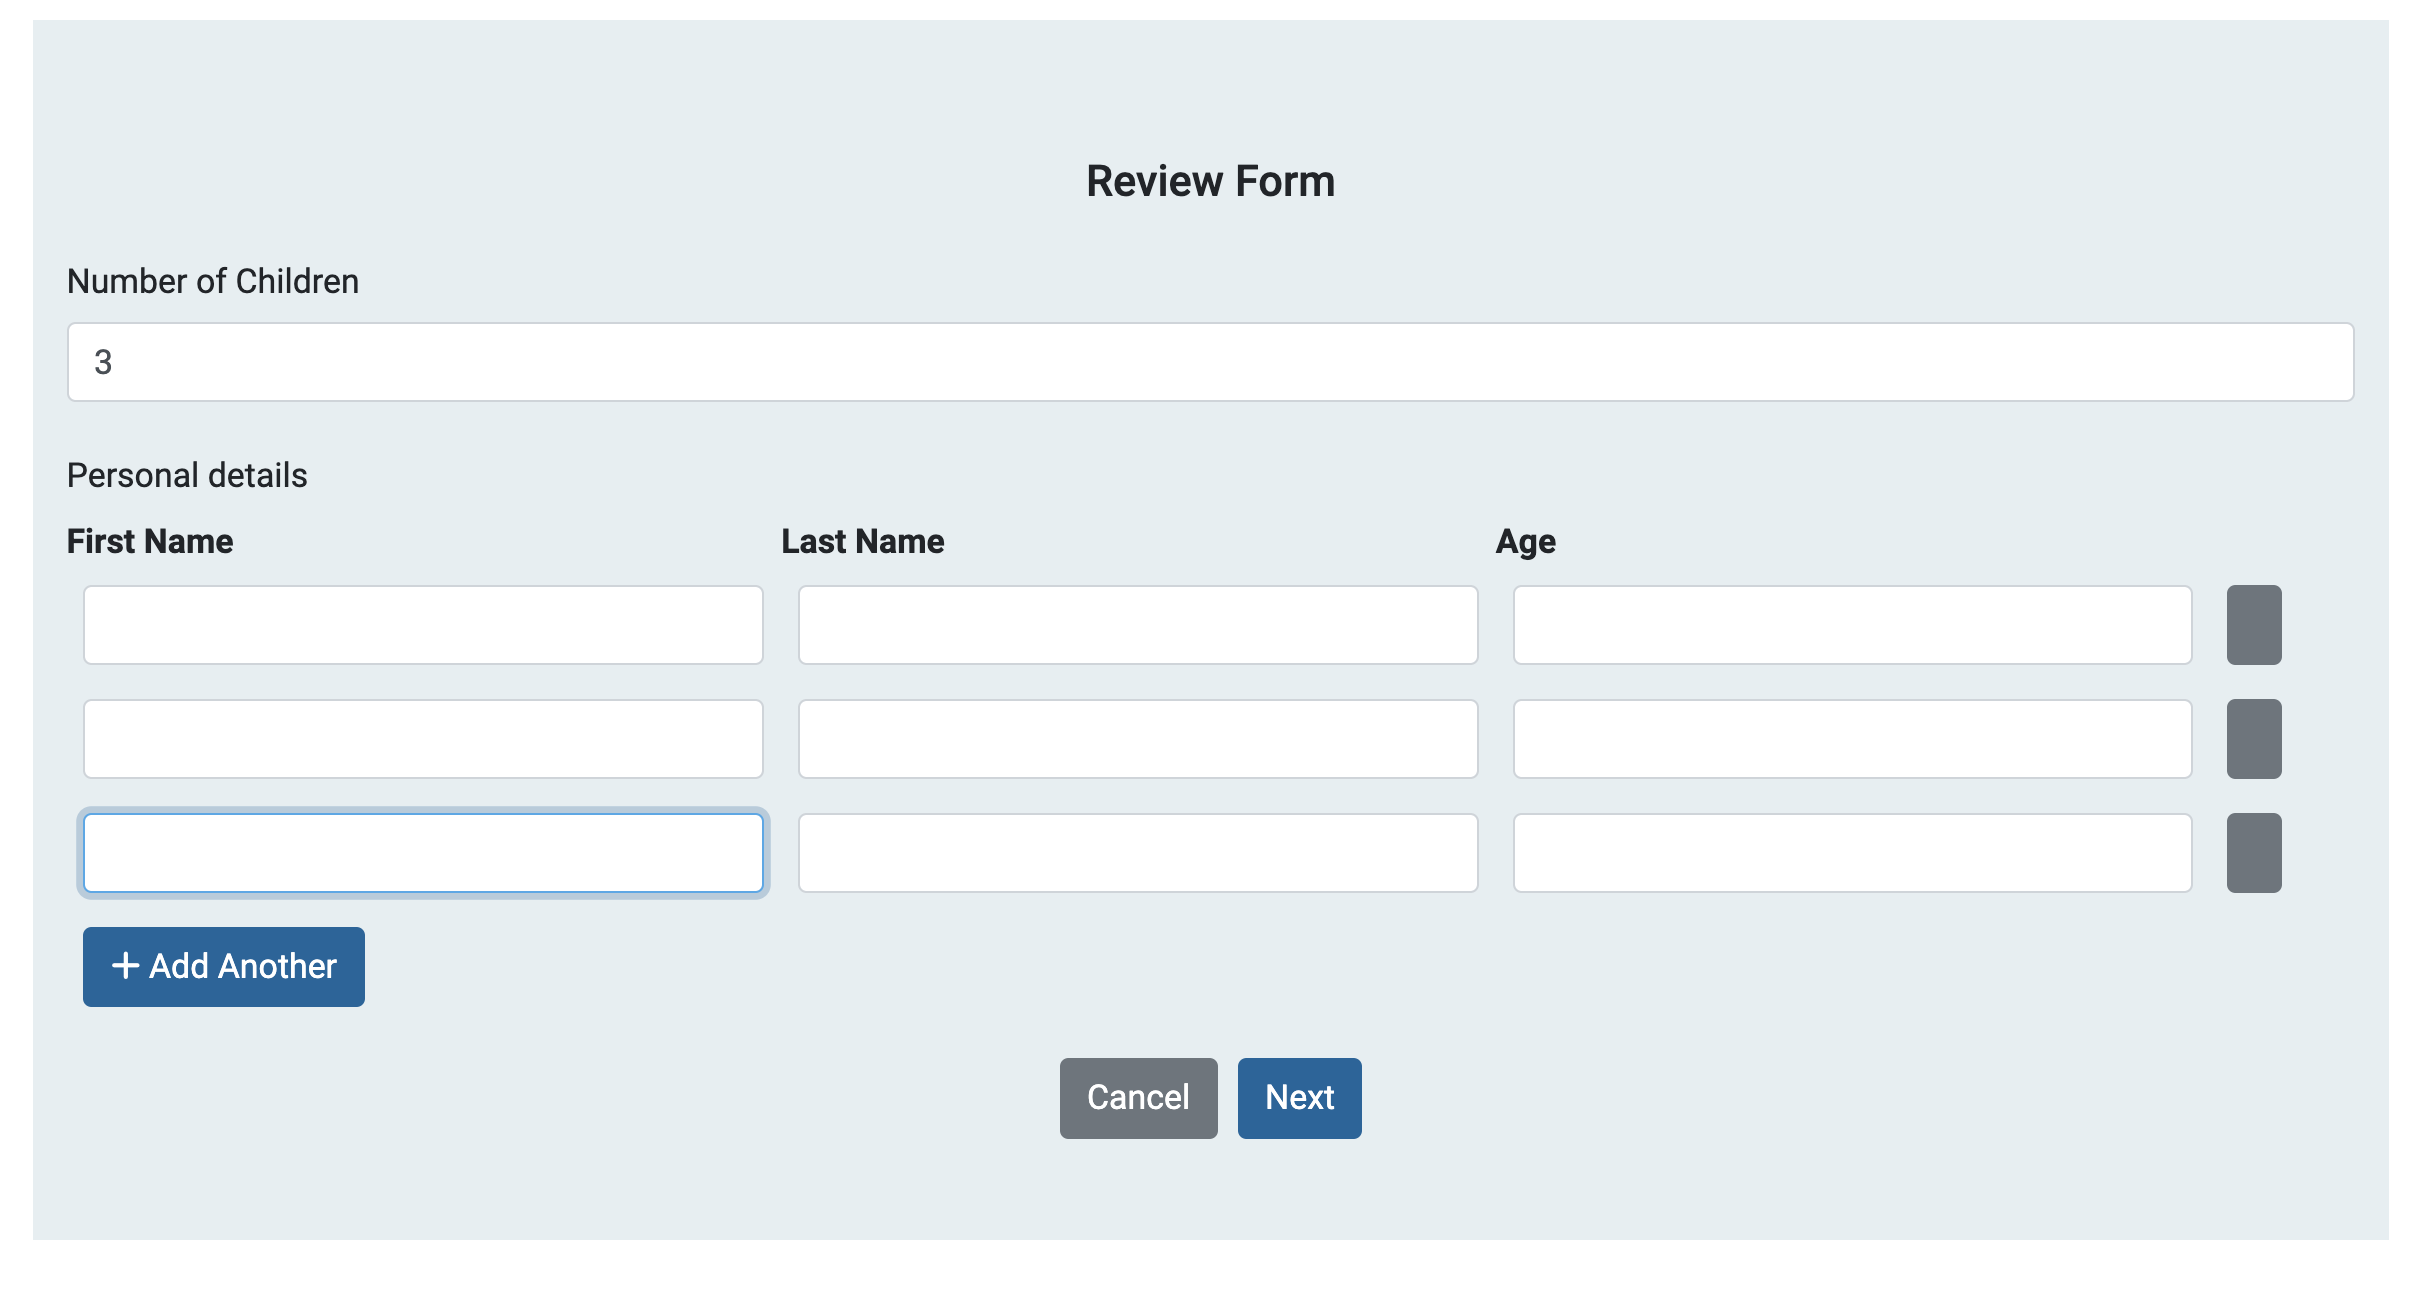Focus the Number of Children field
2434x1298 pixels.
pos(1210,362)
